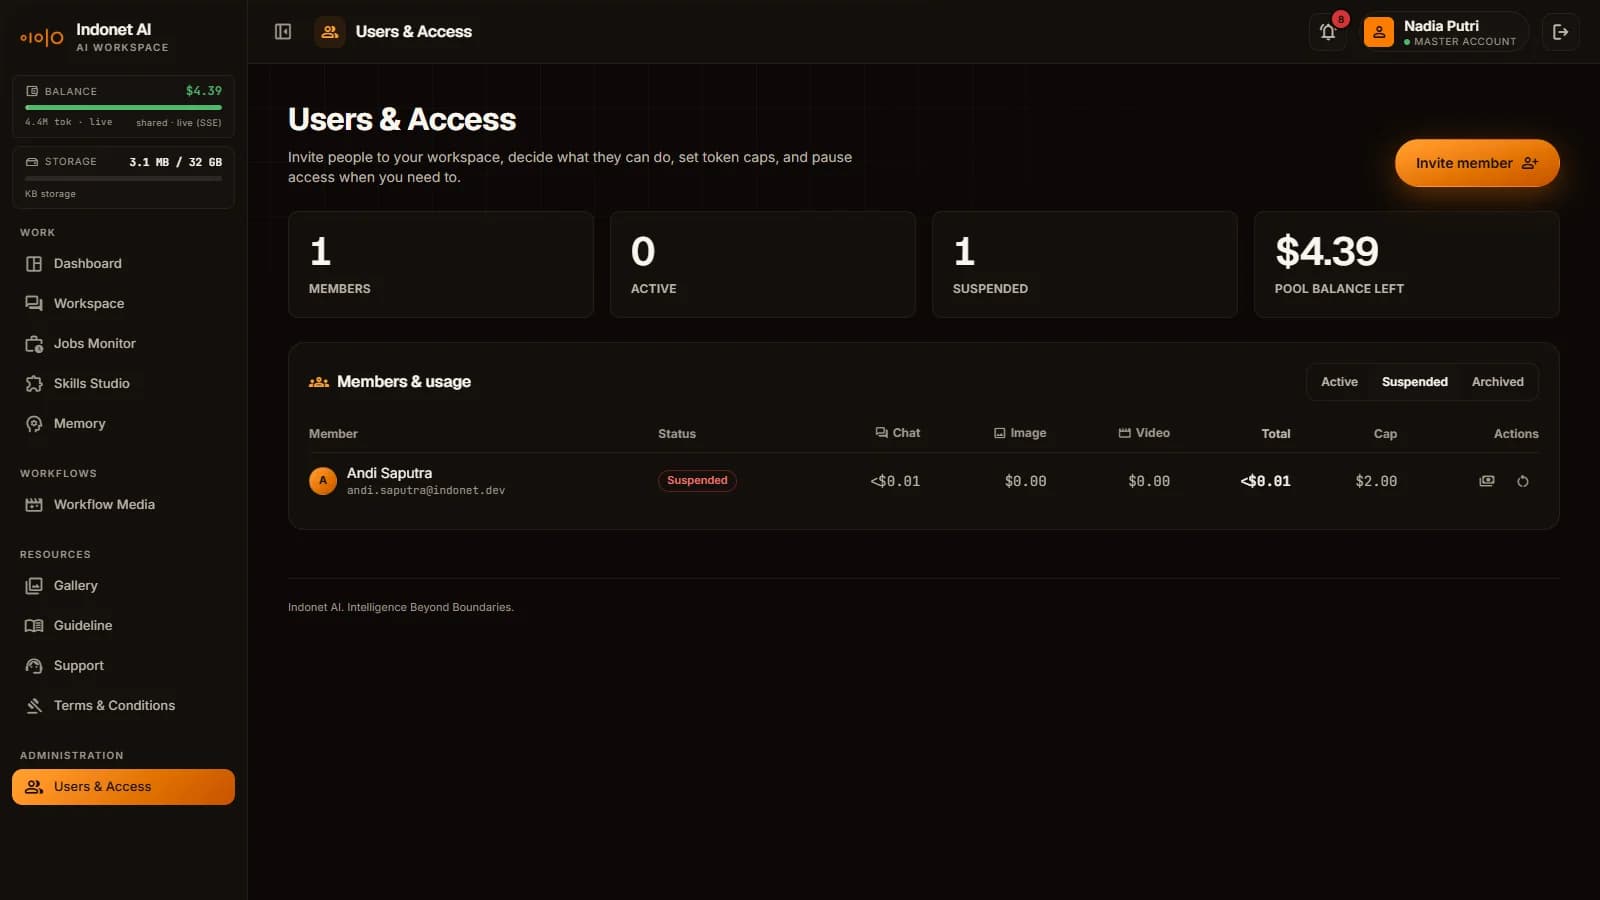This screenshot has width=1600, height=900.
Task: Click the Chat column header
Action: 897,433
